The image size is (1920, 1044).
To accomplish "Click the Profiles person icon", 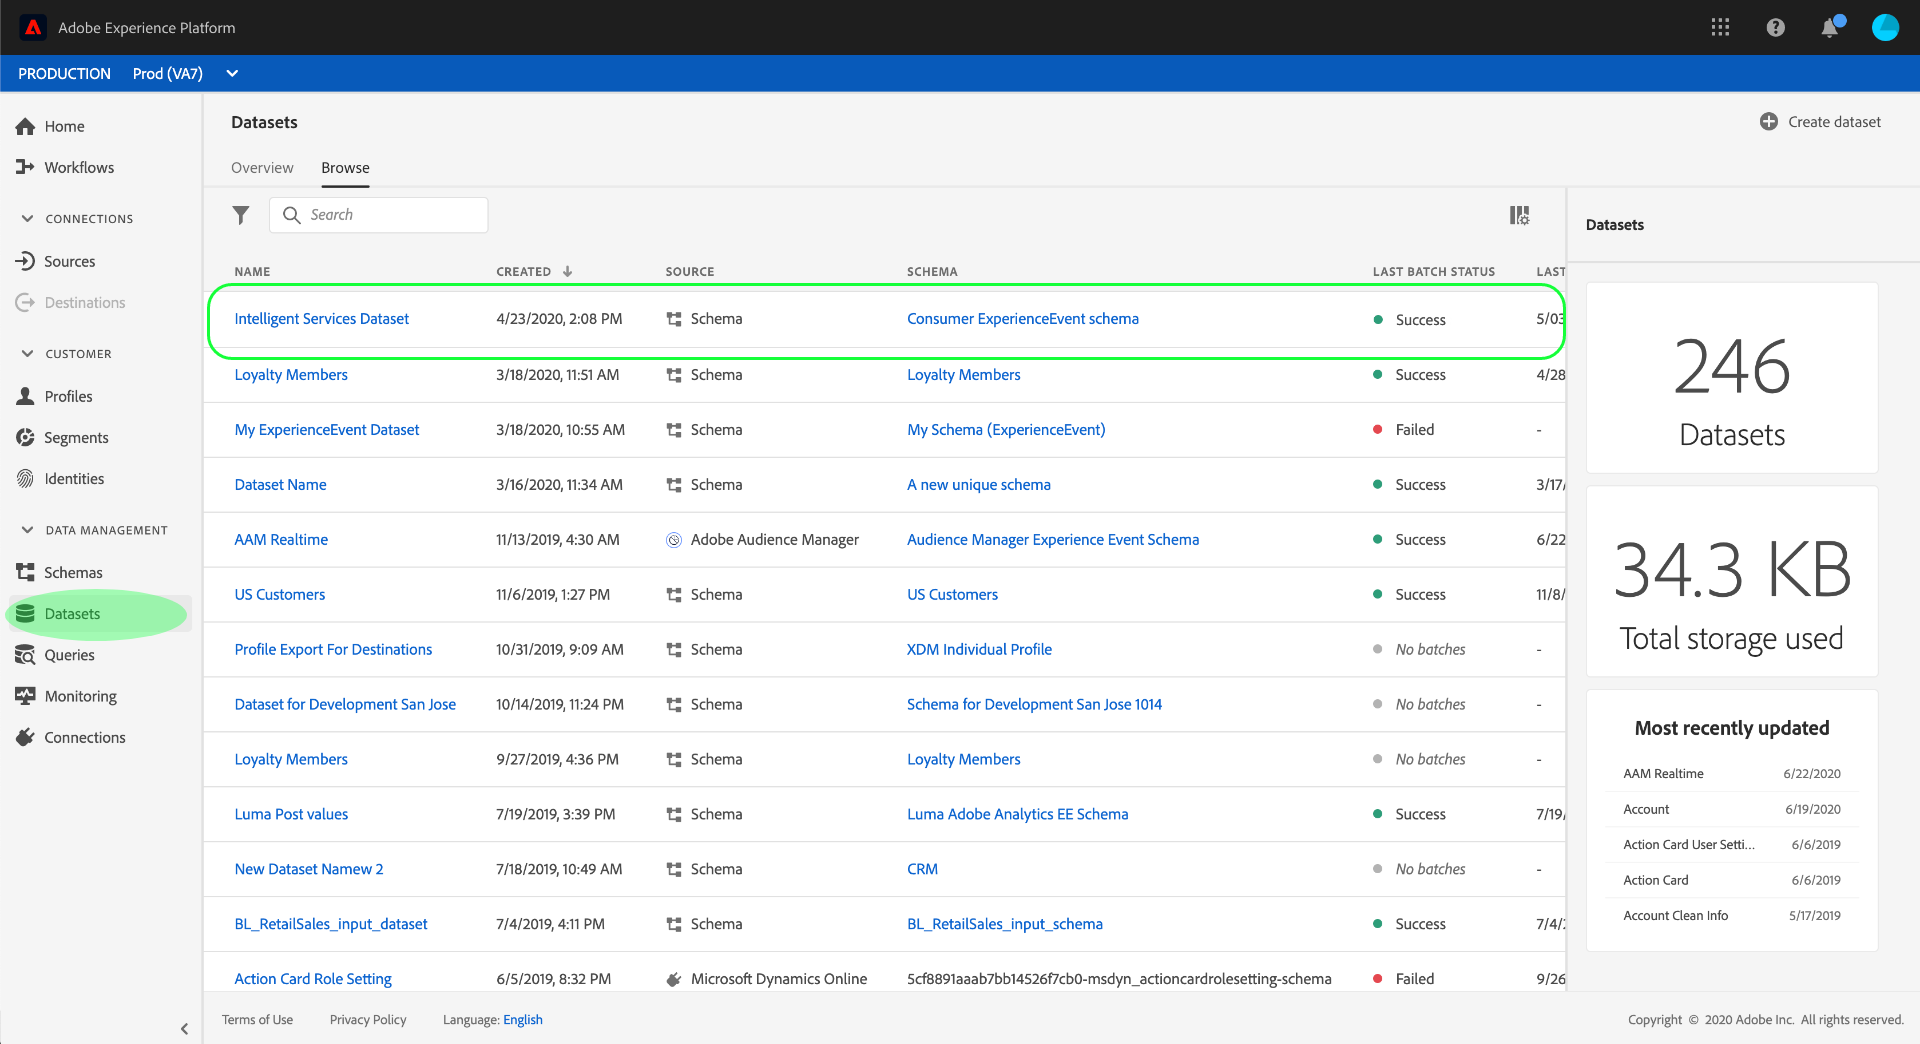I will pyautogui.click(x=25, y=396).
